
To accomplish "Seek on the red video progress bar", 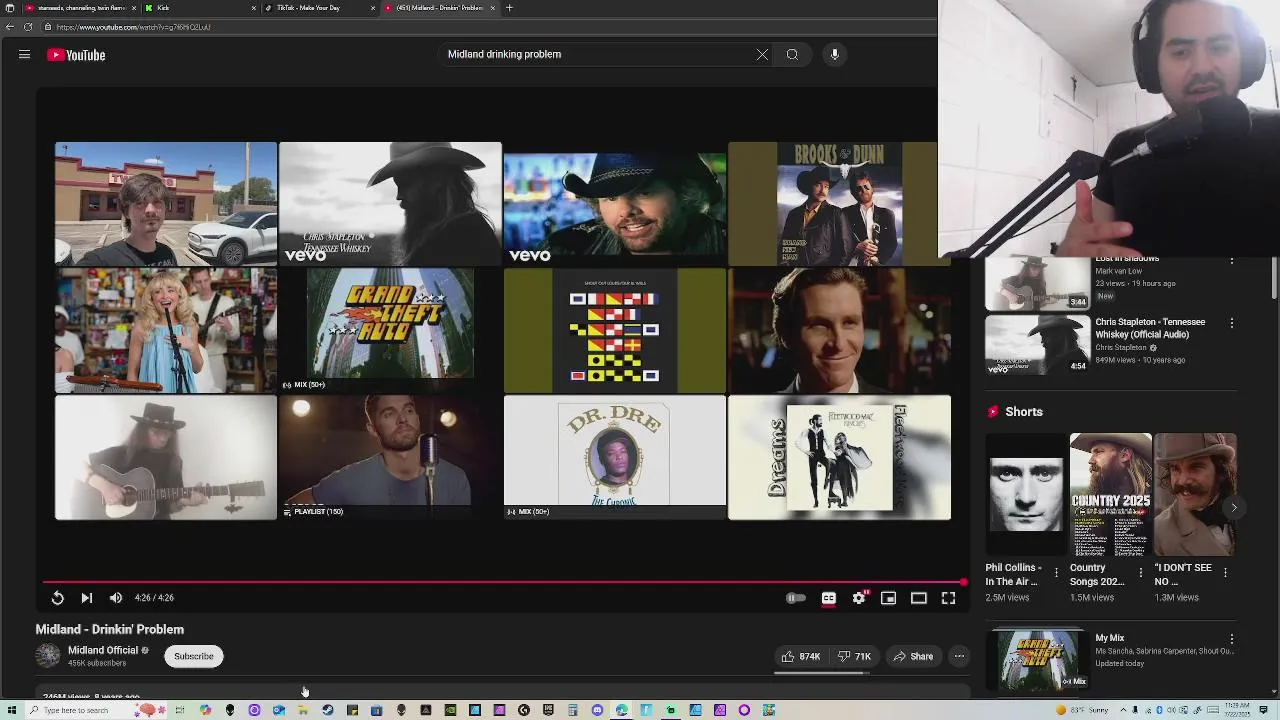I will point(503,582).
